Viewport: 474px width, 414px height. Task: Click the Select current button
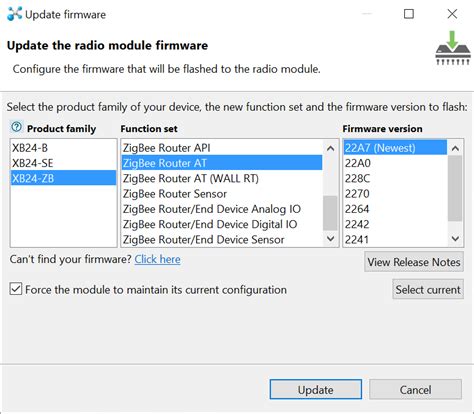tap(428, 289)
